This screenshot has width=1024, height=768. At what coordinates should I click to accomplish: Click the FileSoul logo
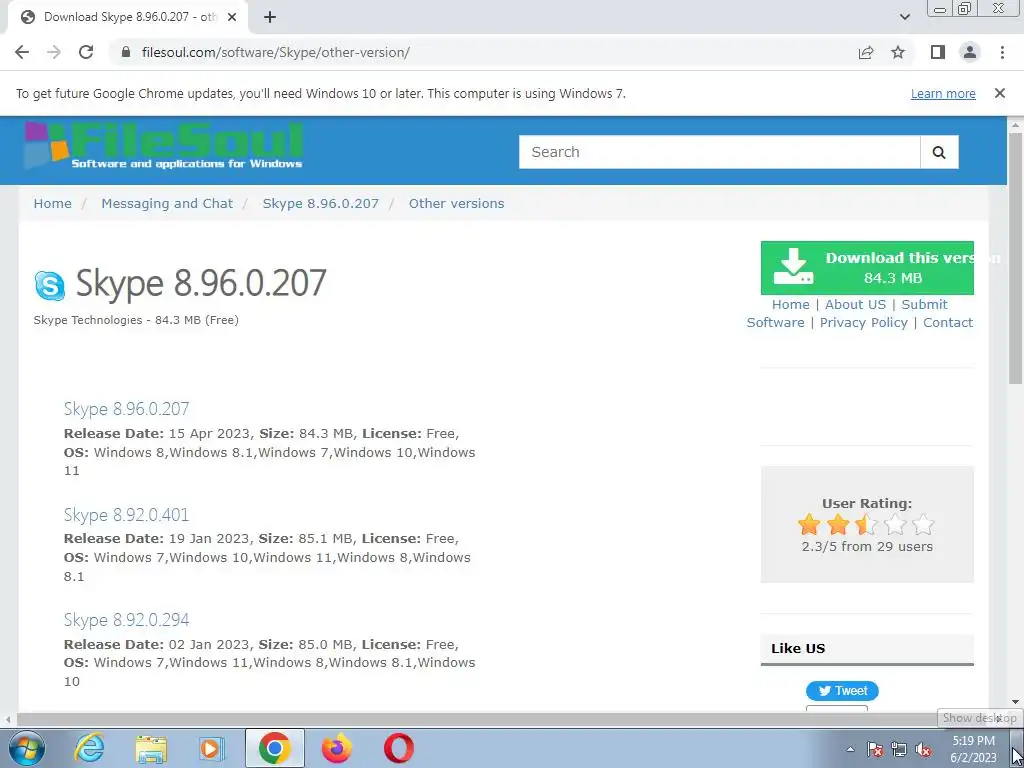point(164,146)
